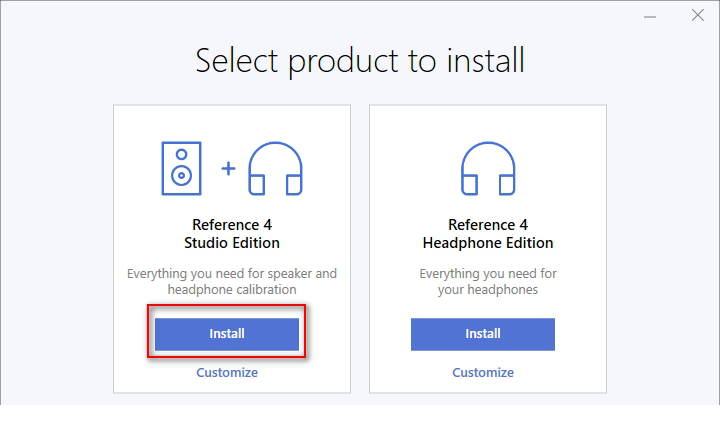Click the small tweeter circle on speaker icon
This screenshot has height=421, width=720.
[x=181, y=154]
